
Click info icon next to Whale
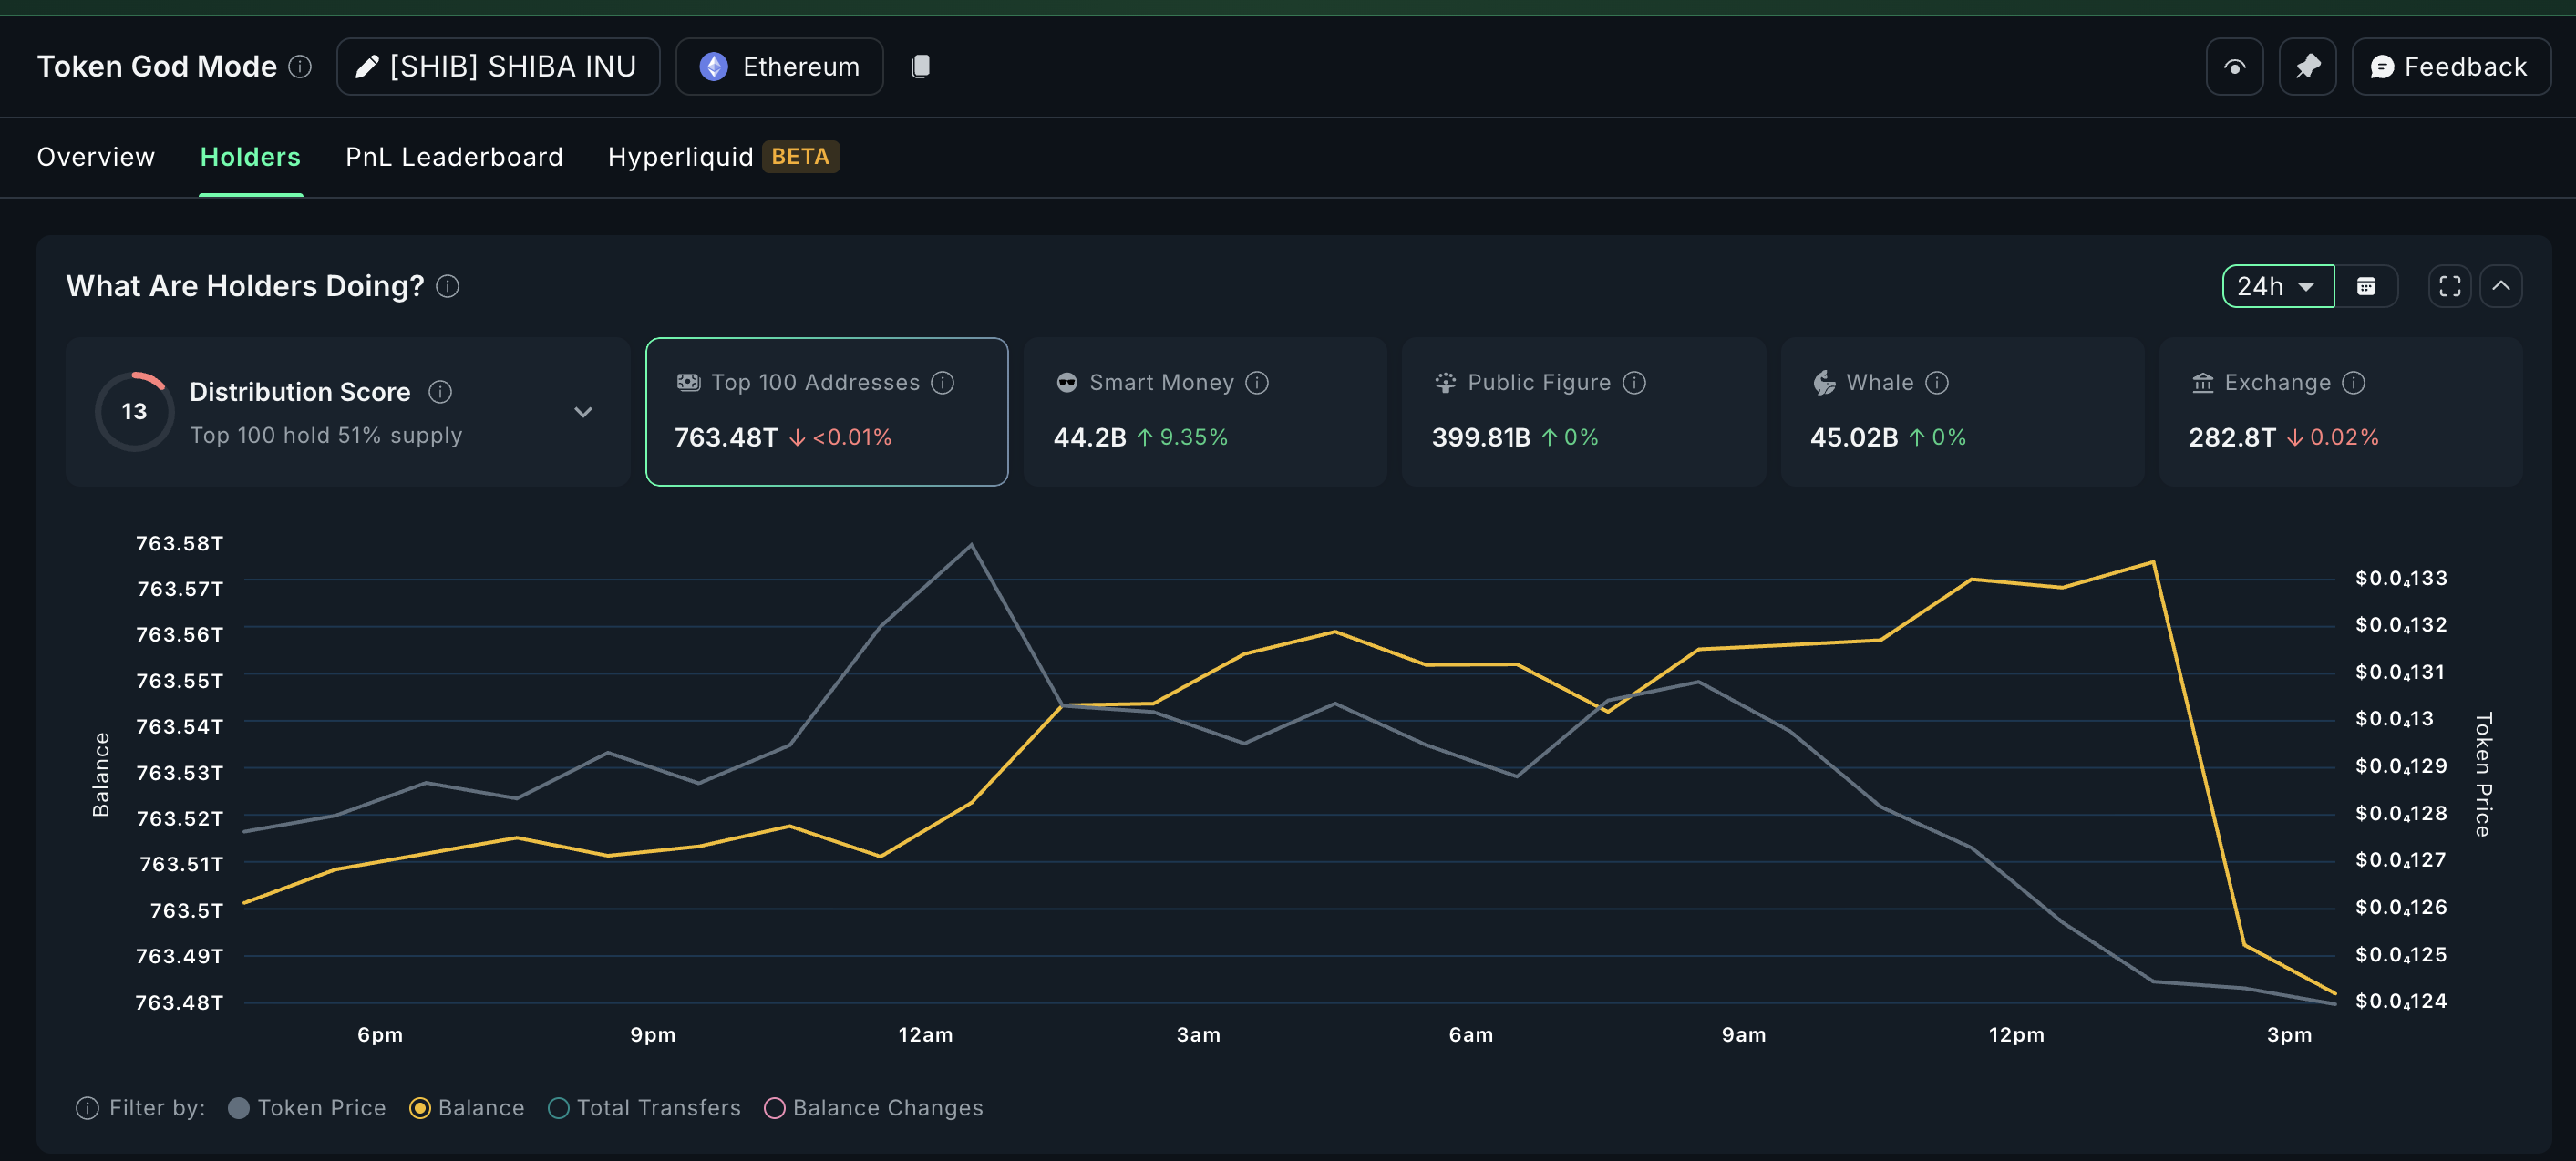click(1937, 383)
